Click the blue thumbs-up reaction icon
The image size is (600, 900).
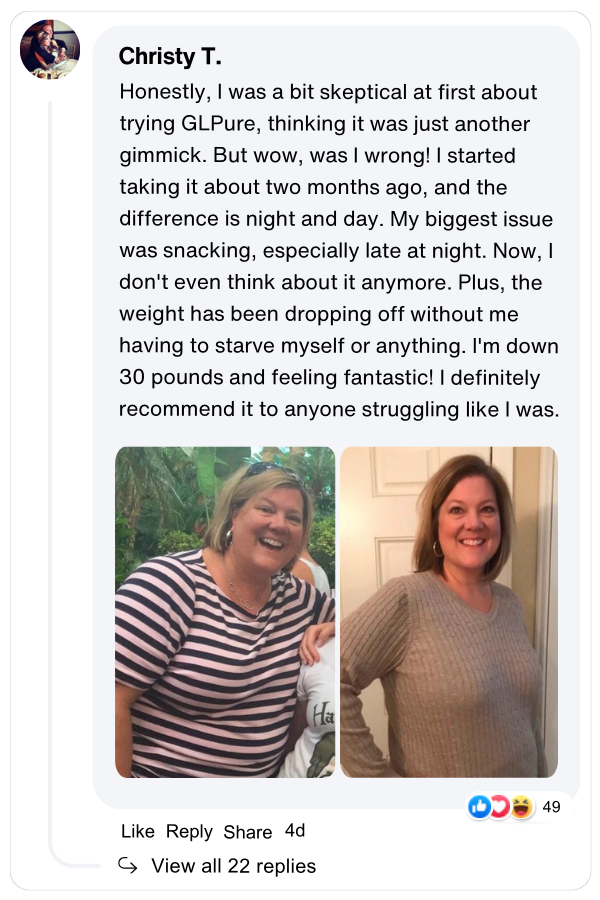pos(480,807)
